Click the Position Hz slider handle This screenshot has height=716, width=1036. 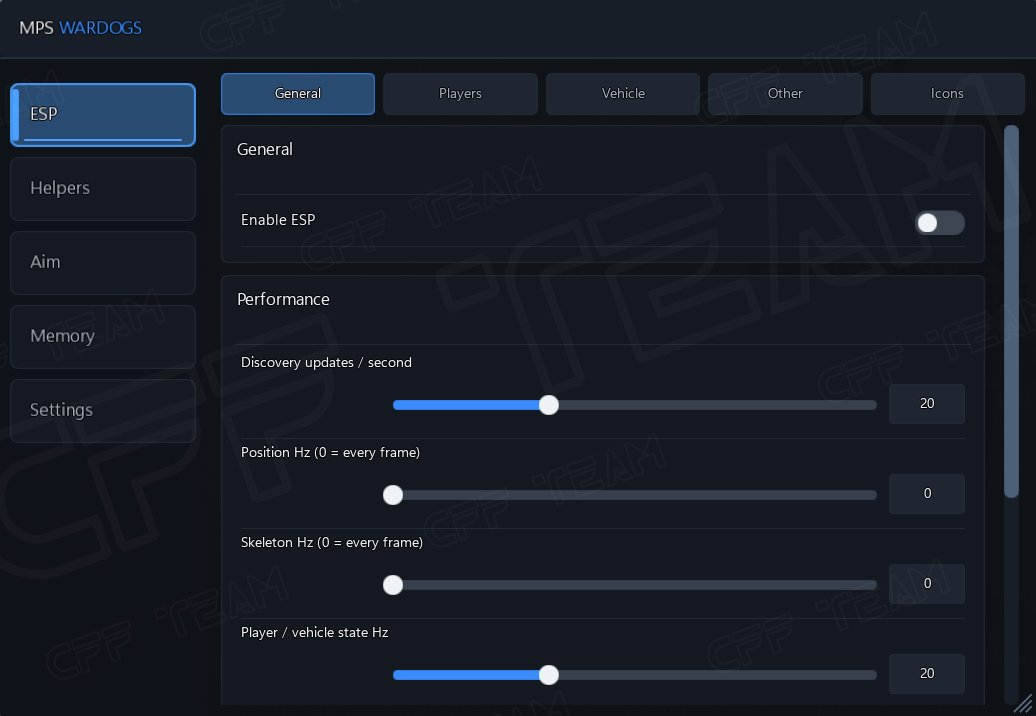(x=393, y=495)
